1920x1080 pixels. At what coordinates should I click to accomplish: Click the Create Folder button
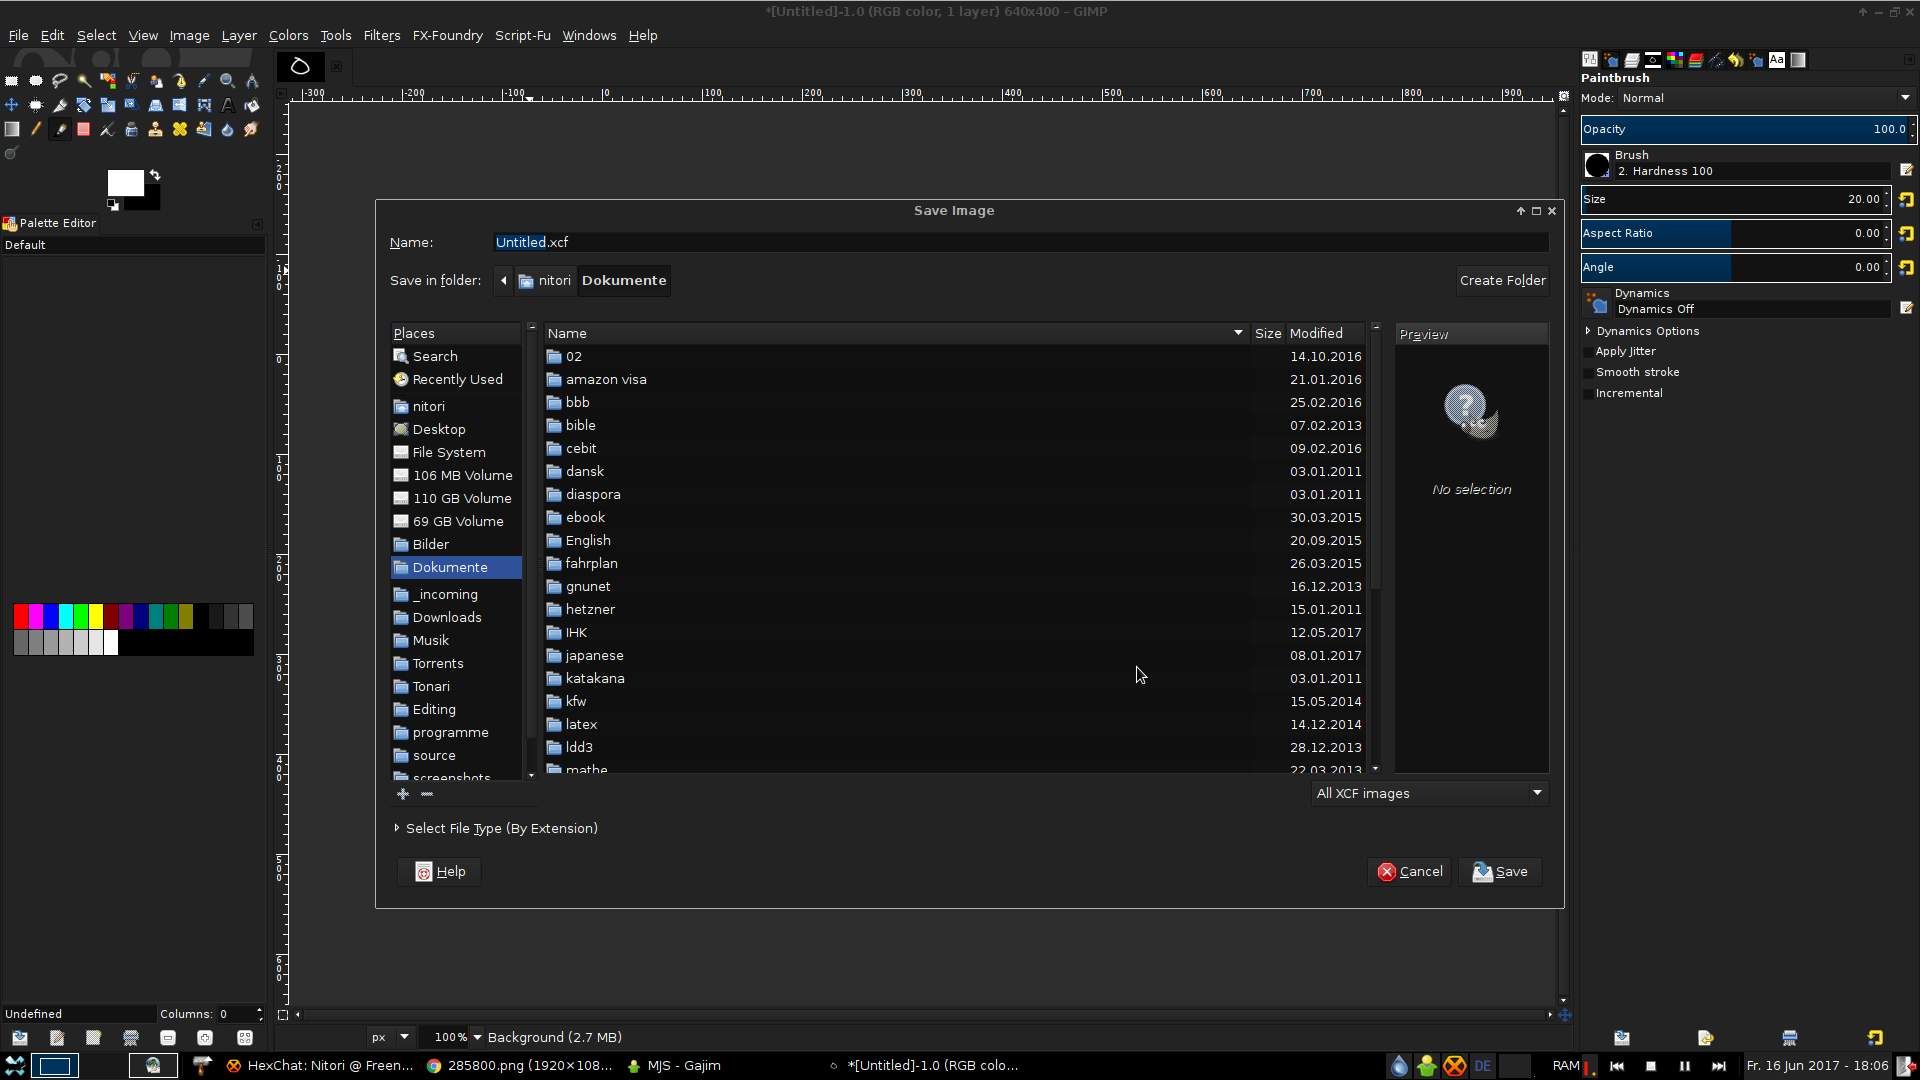coord(1502,280)
